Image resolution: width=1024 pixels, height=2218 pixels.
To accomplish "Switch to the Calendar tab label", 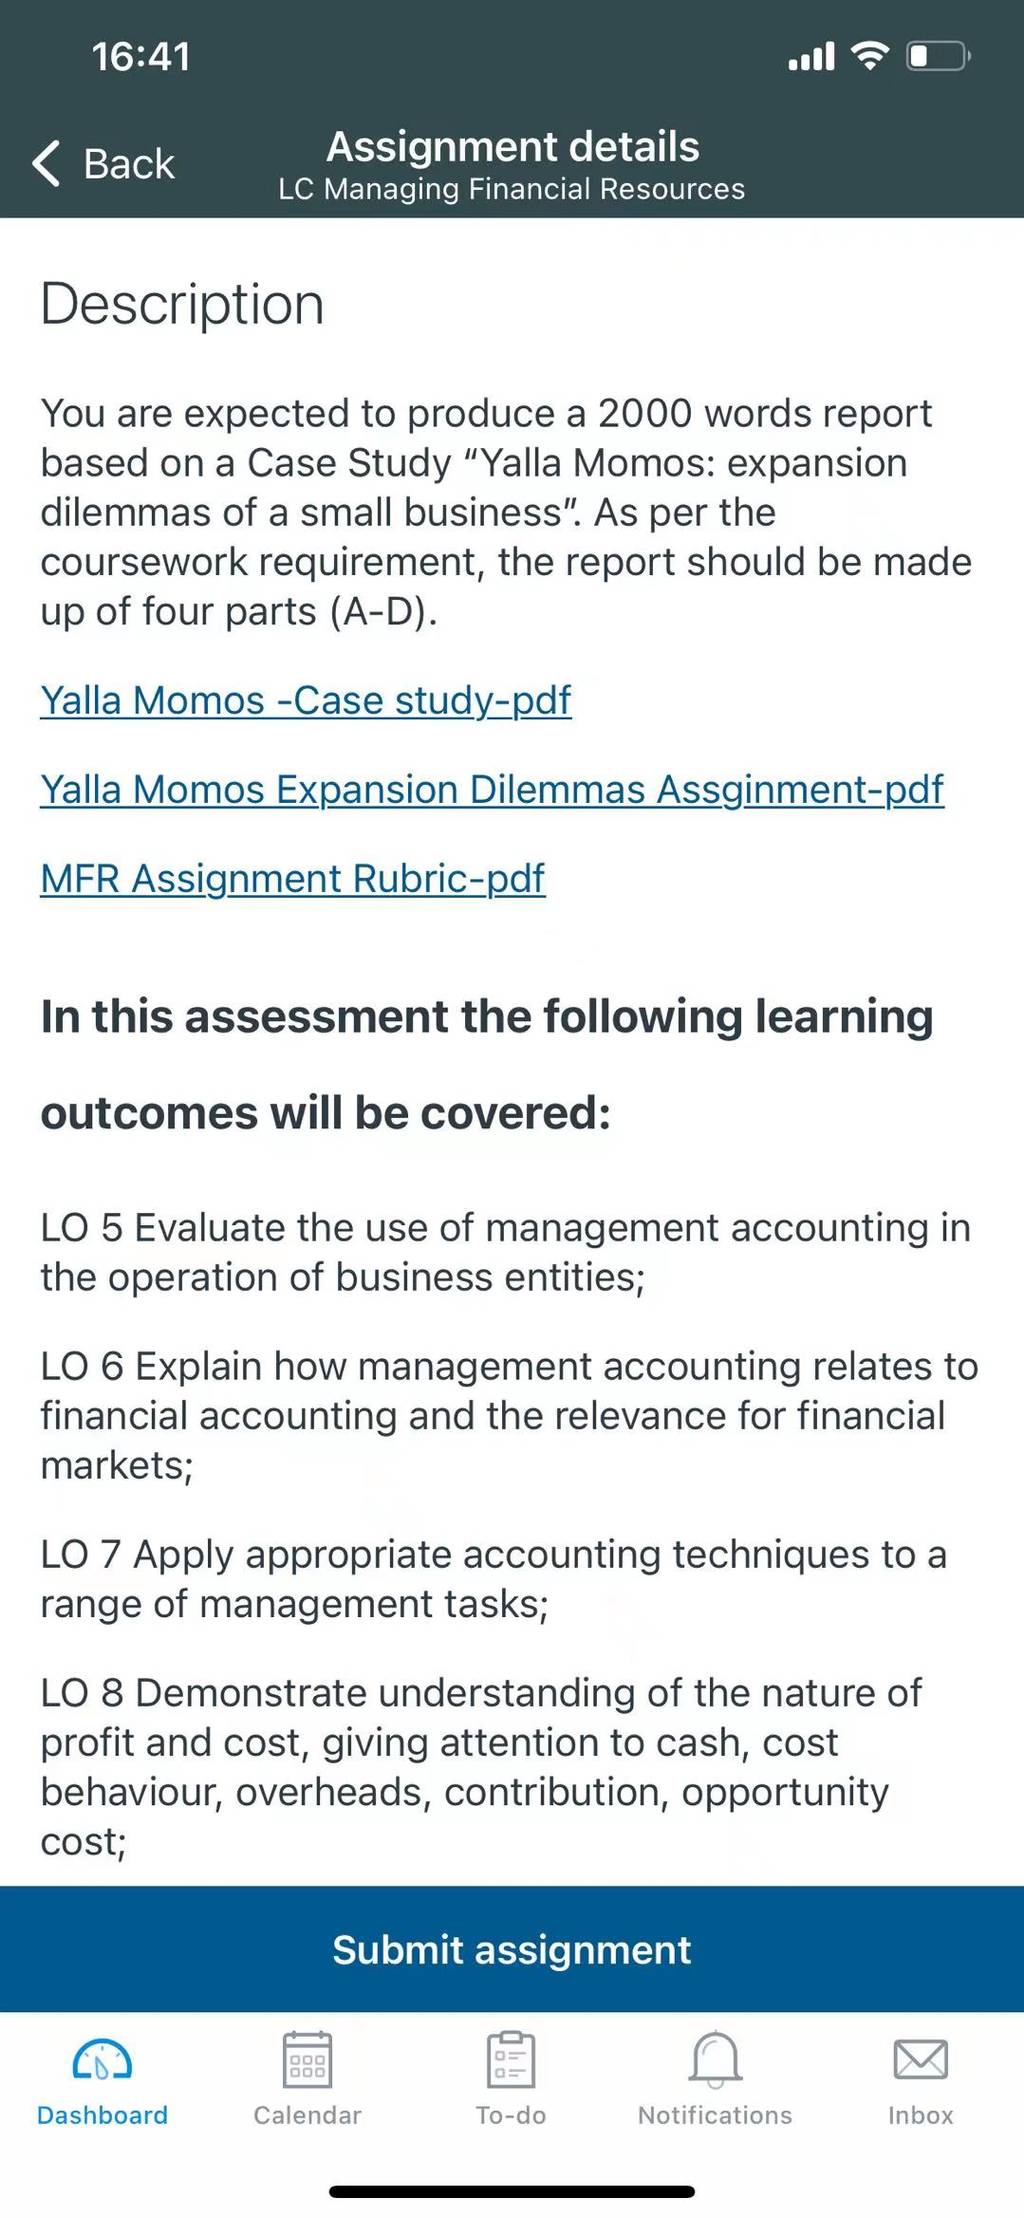I will (307, 2115).
